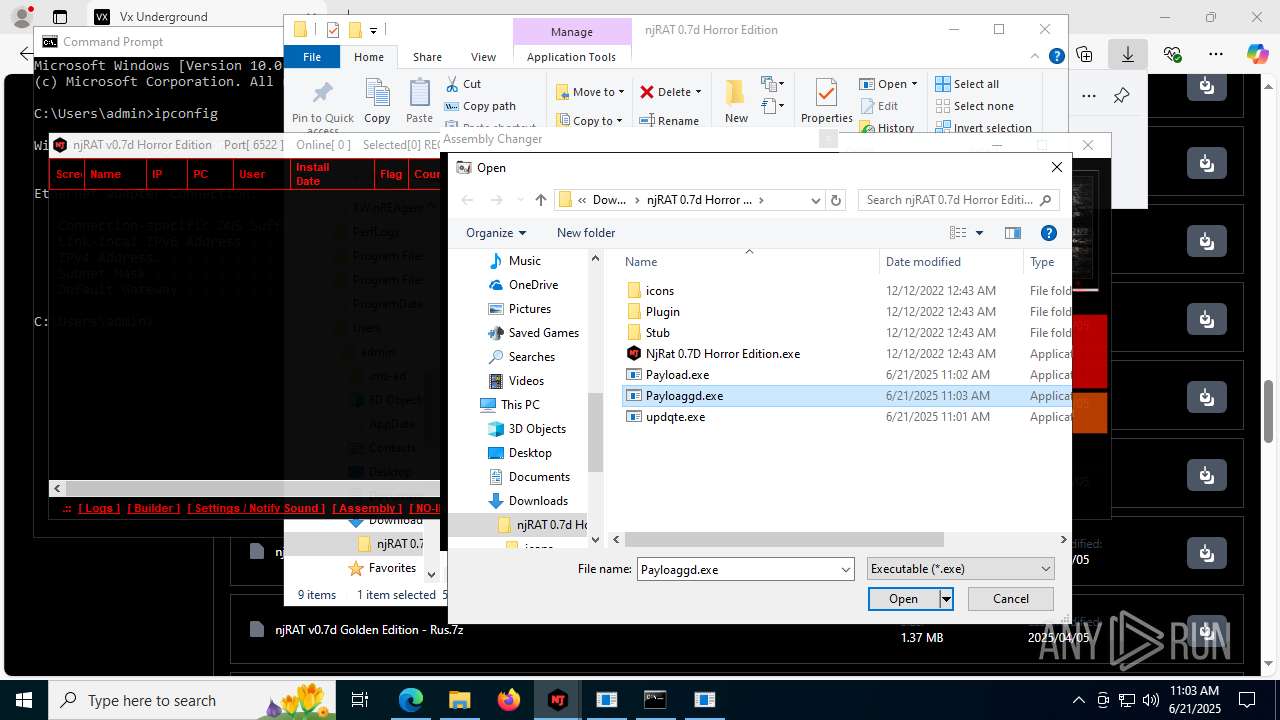The image size is (1280, 720).
Task: Select Documents in the navigation tree
Action: tap(539, 476)
